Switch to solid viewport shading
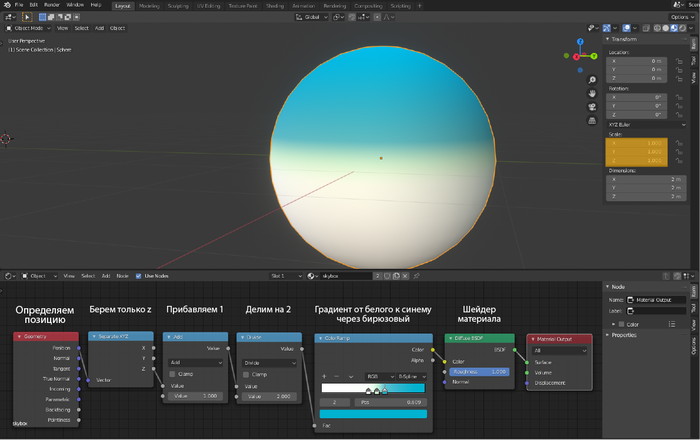Viewport: 700px width, 440px height. (x=666, y=28)
